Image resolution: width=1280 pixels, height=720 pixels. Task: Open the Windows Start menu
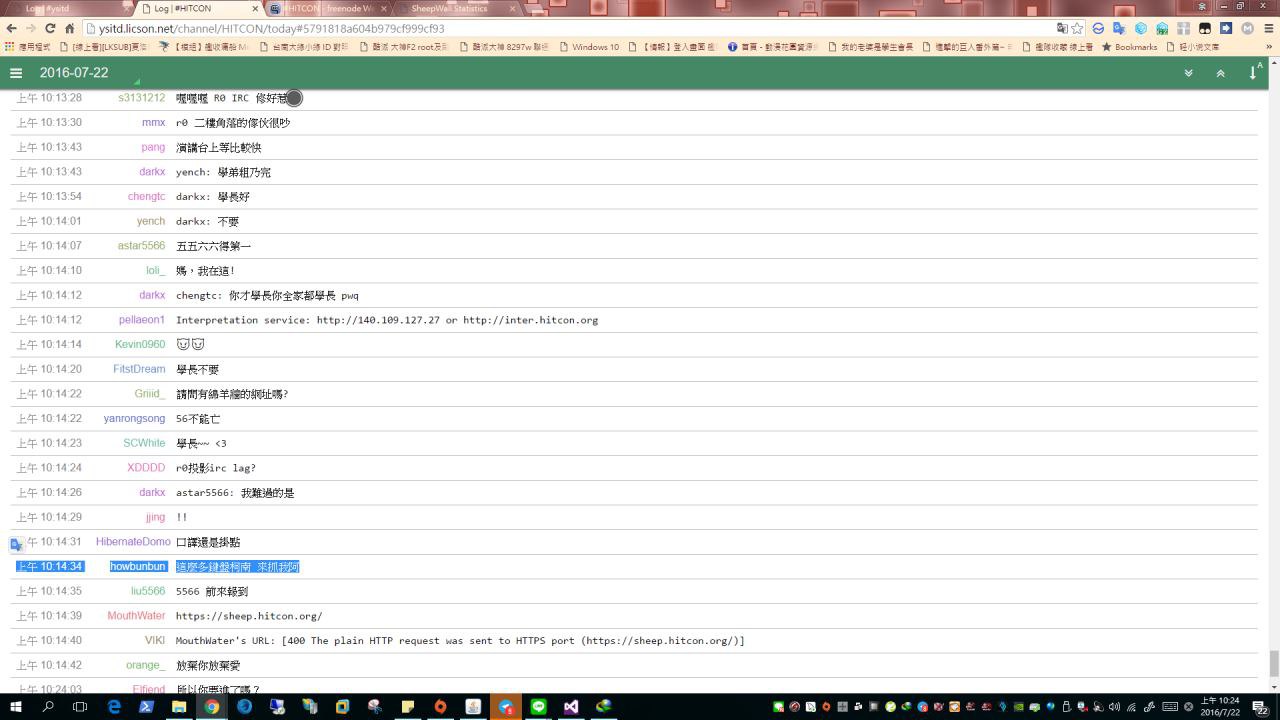tap(16, 707)
